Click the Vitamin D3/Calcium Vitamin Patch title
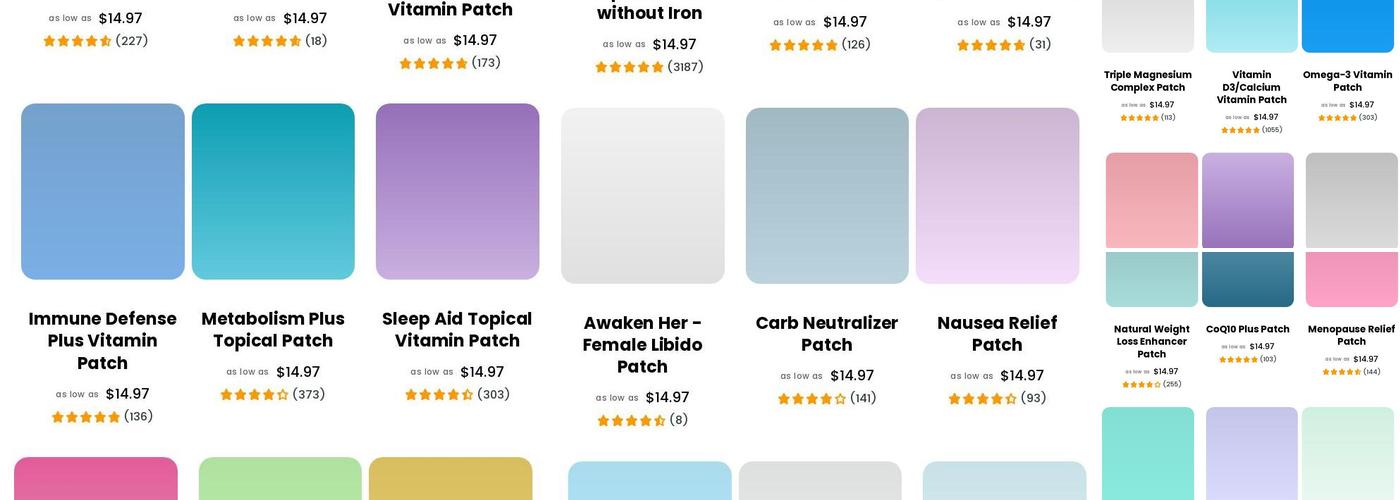 pos(1252,87)
